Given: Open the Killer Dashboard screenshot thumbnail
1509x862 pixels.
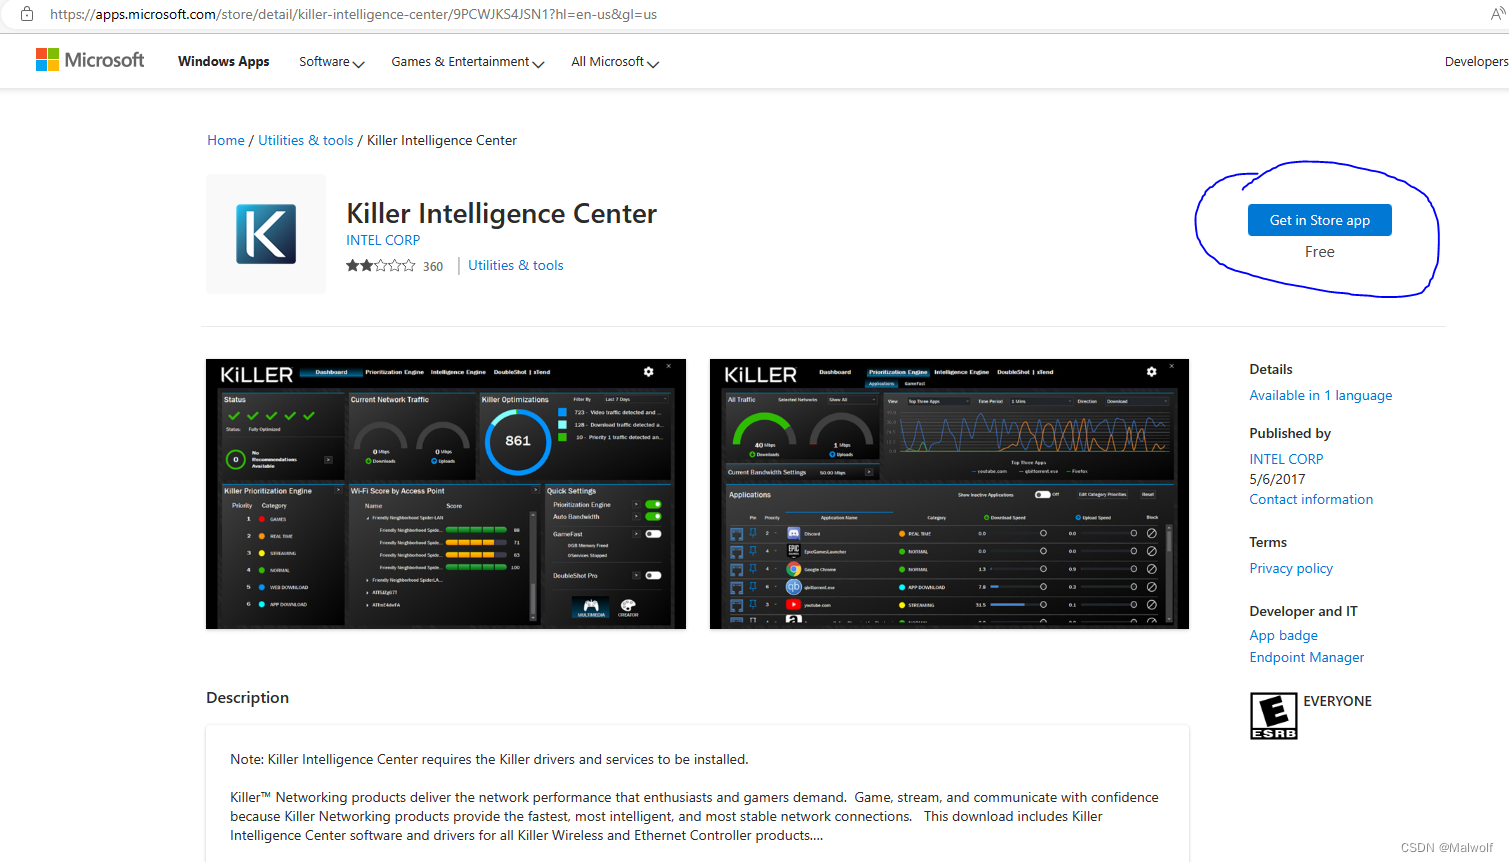Looking at the screenshot, I should pos(446,494).
